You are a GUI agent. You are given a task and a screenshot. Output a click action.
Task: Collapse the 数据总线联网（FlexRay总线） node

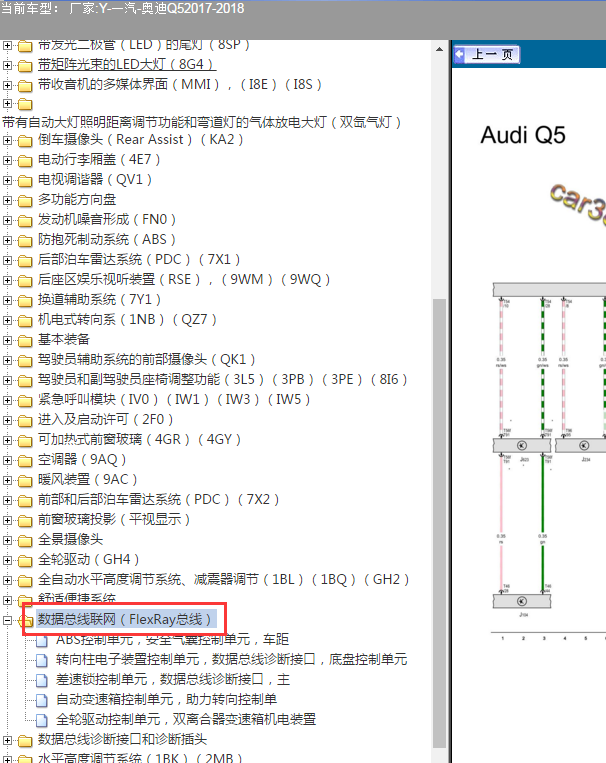pyautogui.click(x=7, y=620)
